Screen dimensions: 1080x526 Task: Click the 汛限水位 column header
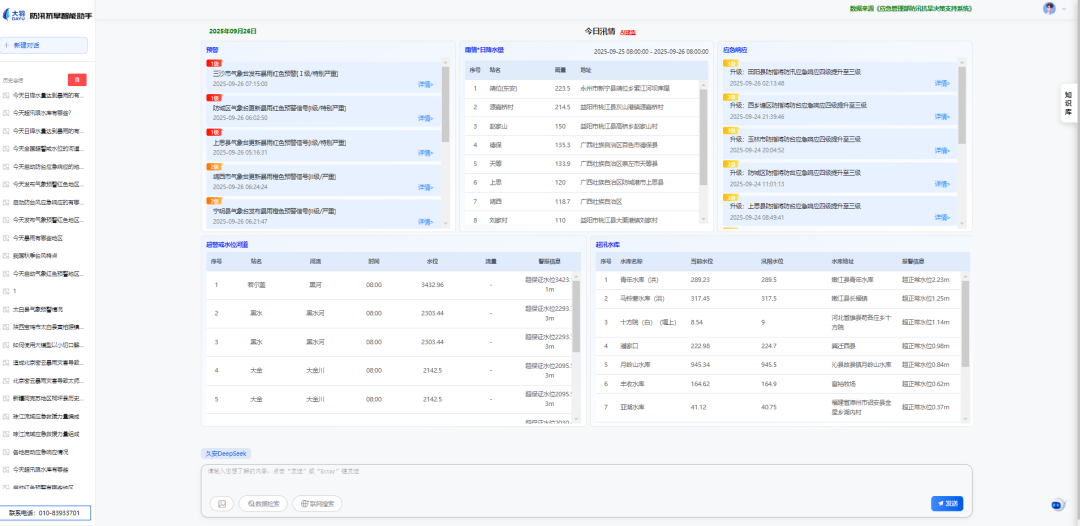pyautogui.click(x=771, y=262)
